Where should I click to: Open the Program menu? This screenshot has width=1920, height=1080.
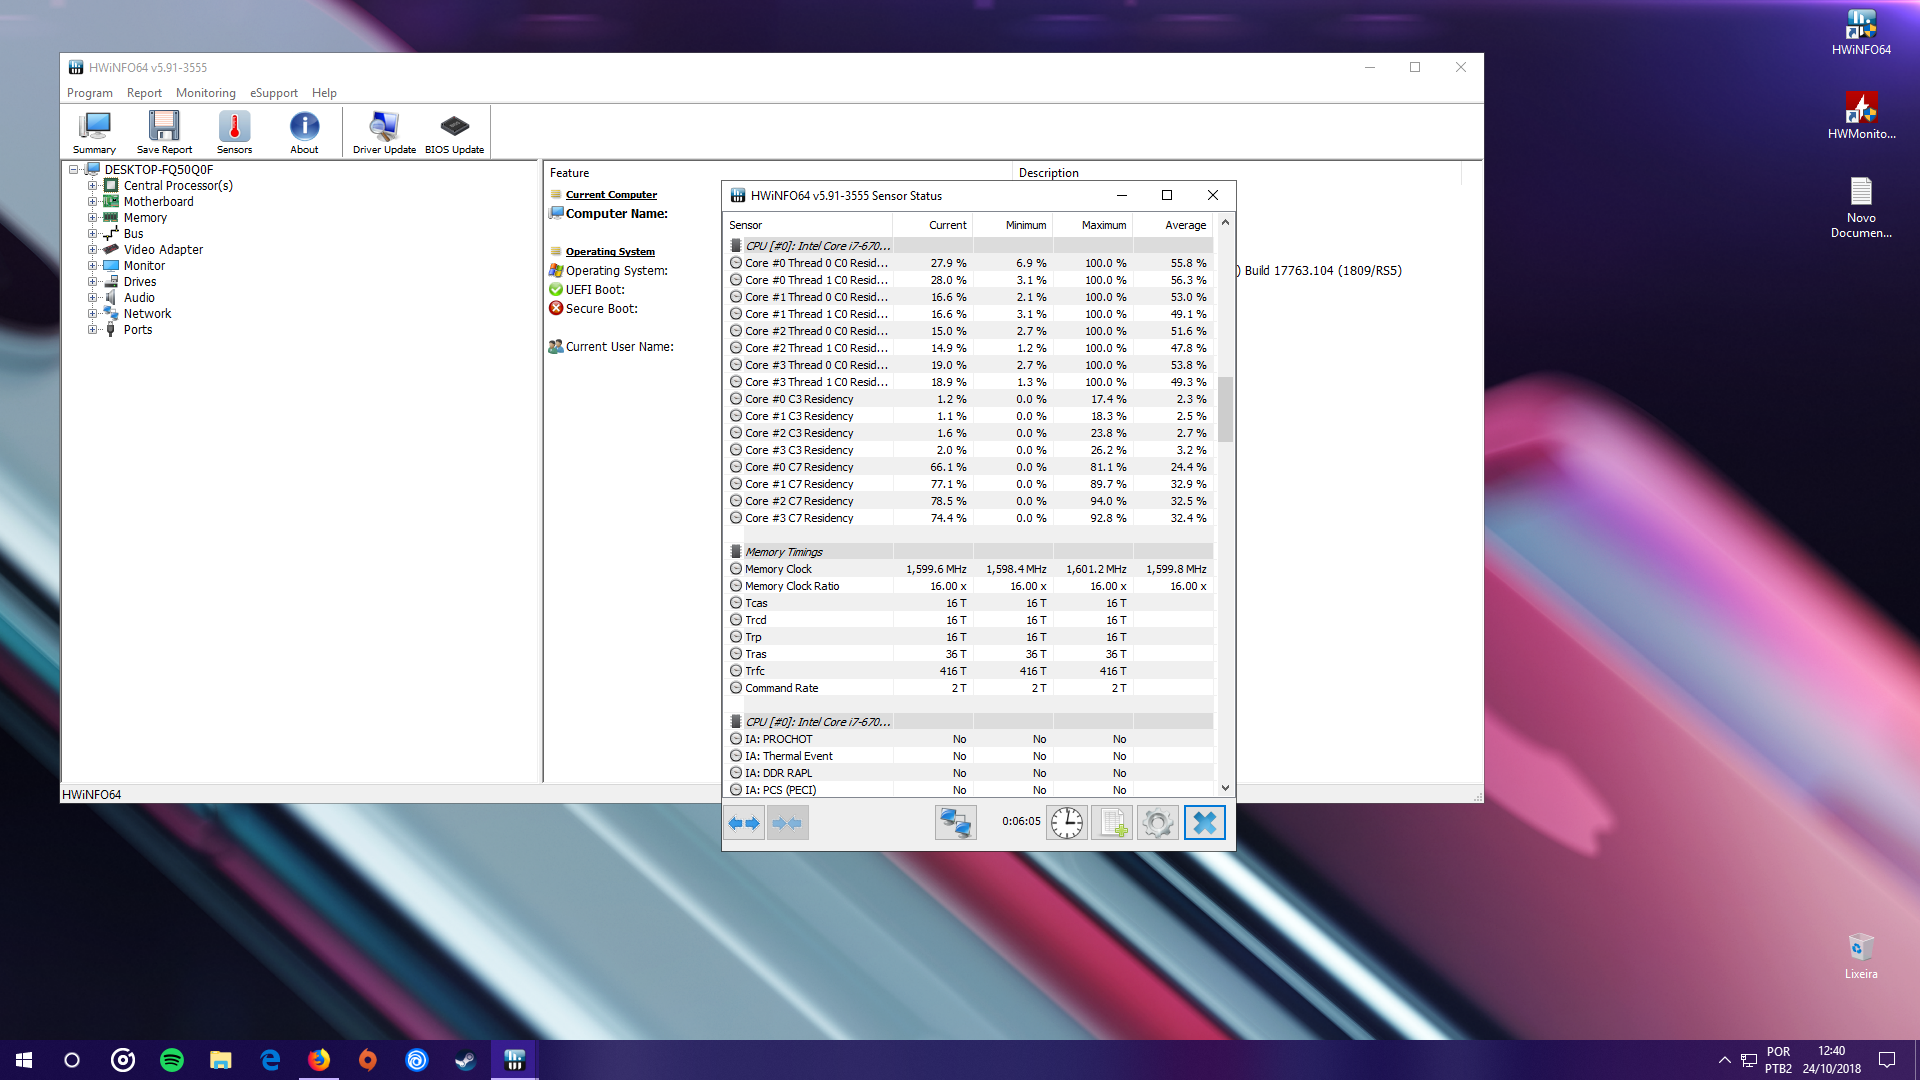(90, 93)
